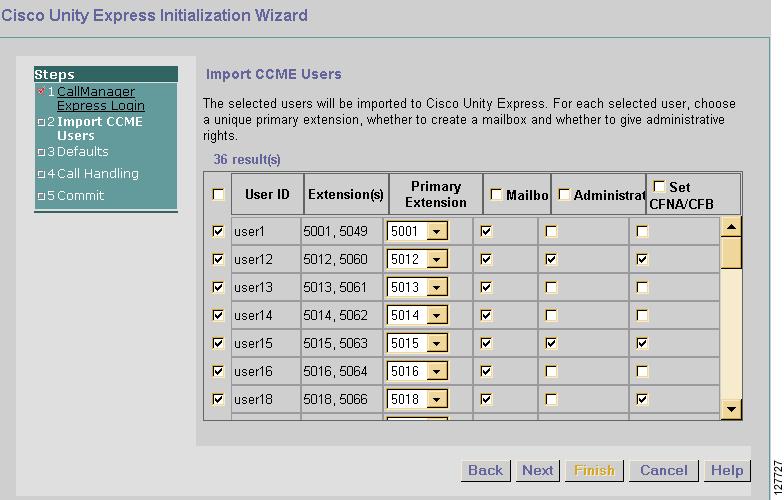
Task: Open primary extension dropdown for user15
Action: tap(417, 343)
